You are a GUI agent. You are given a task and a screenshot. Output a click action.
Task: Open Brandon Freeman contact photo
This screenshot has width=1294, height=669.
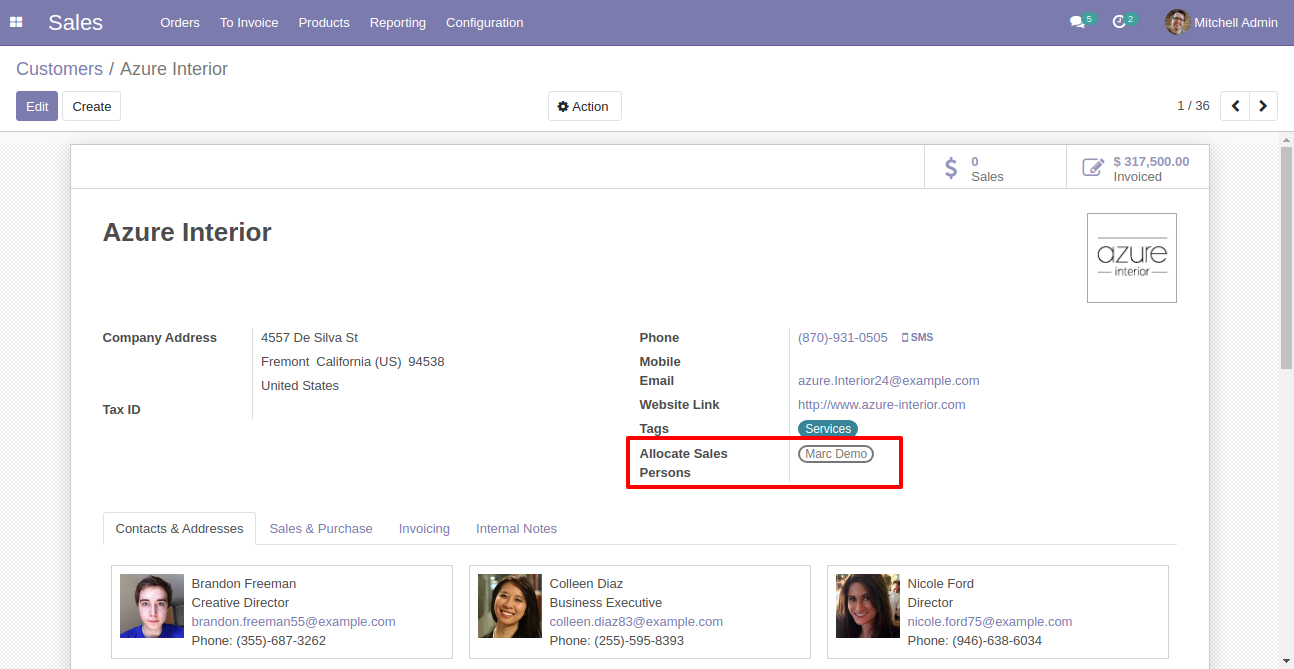[152, 606]
